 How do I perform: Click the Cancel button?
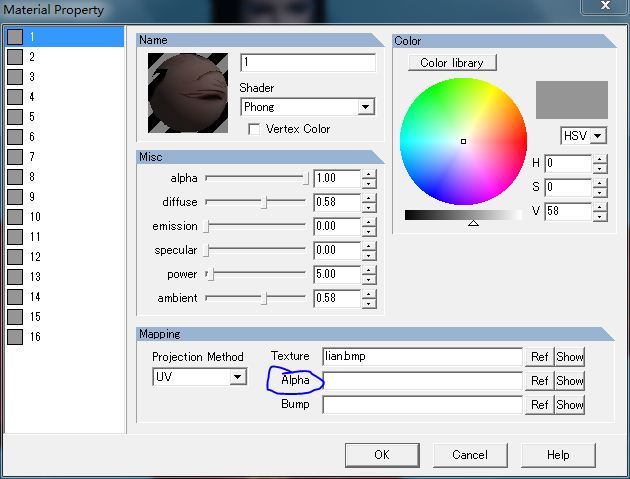pos(470,455)
